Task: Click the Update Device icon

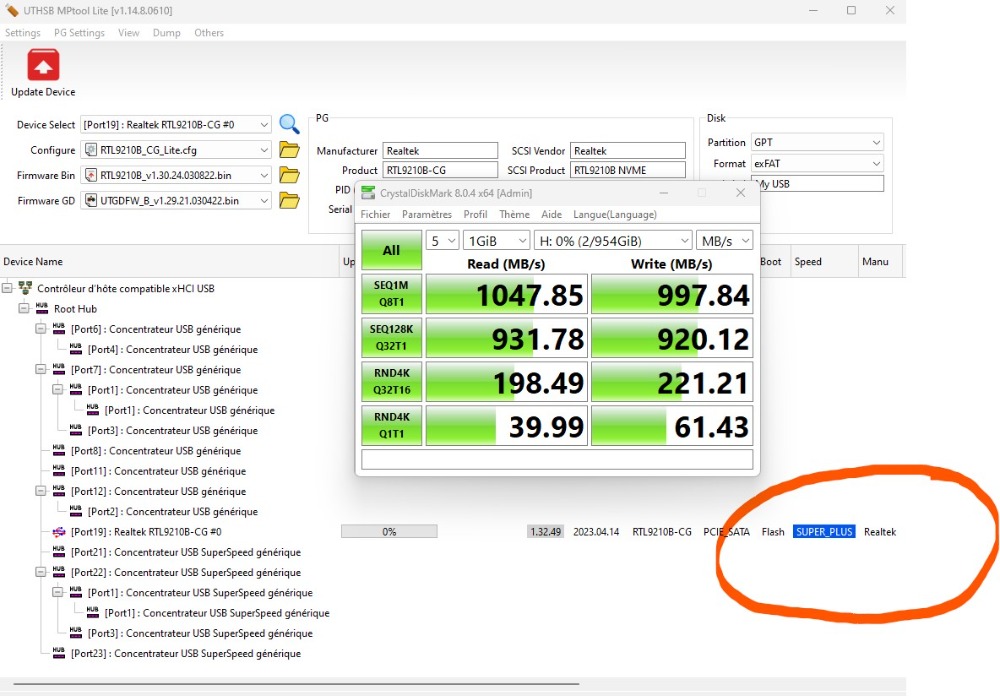Action: click(43, 66)
